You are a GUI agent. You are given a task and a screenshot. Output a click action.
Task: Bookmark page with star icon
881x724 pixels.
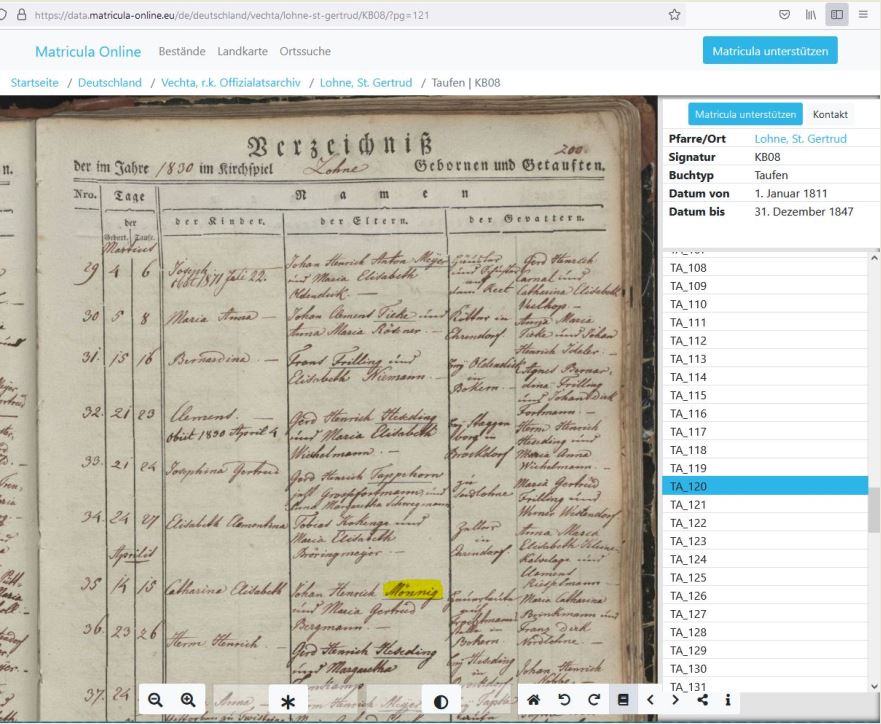(x=674, y=15)
